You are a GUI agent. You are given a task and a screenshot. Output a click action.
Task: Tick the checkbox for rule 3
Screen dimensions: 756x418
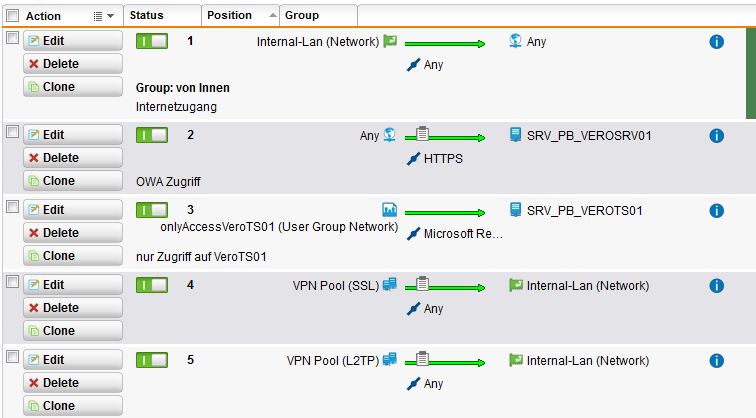click(13, 207)
